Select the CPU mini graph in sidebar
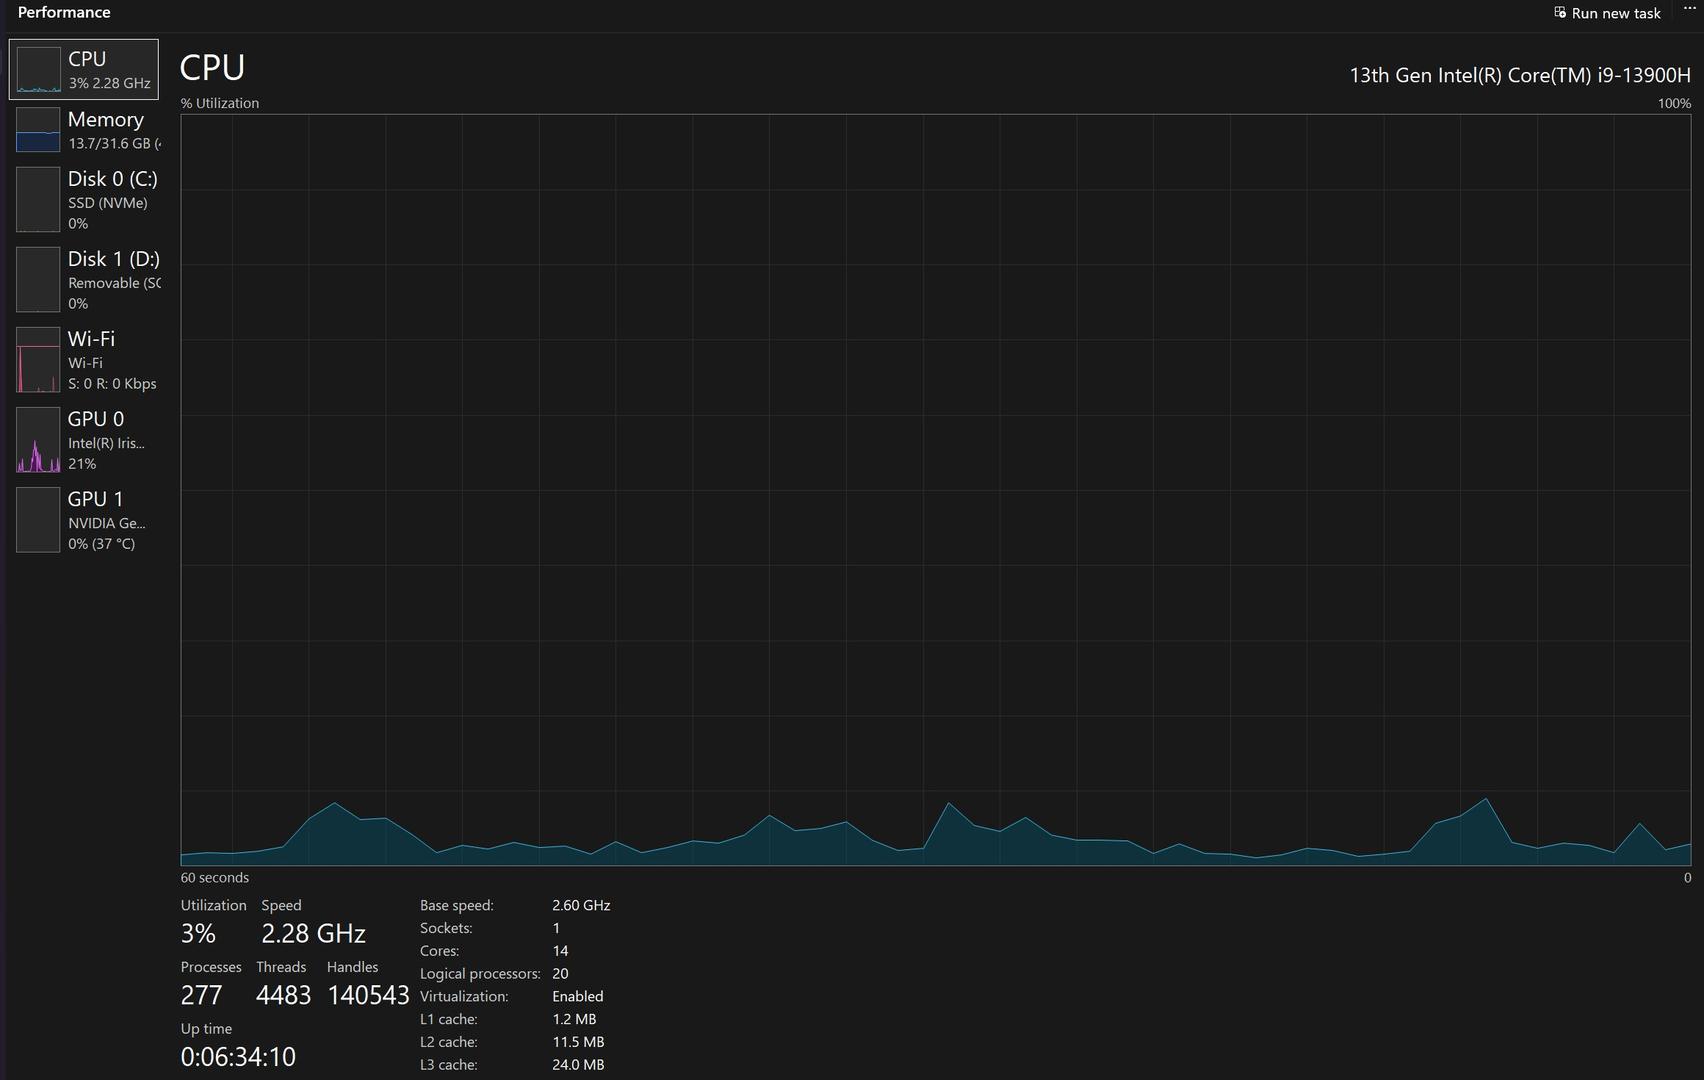The height and width of the screenshot is (1080, 1704). 38,70
